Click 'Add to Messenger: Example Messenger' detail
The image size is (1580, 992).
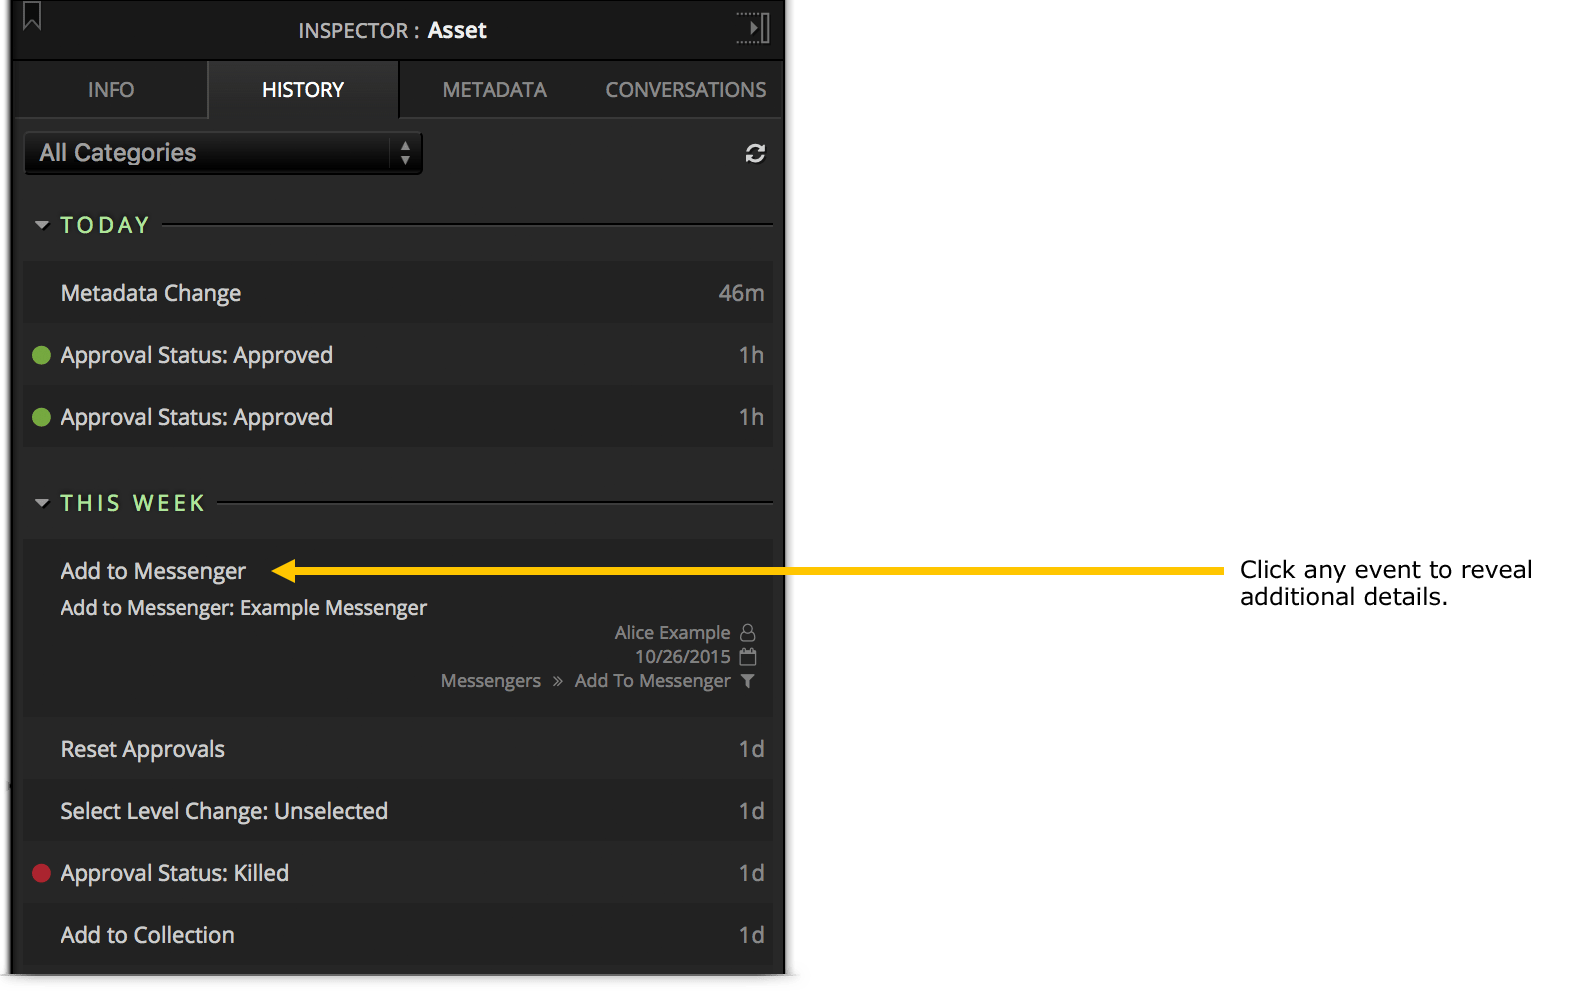pos(244,608)
